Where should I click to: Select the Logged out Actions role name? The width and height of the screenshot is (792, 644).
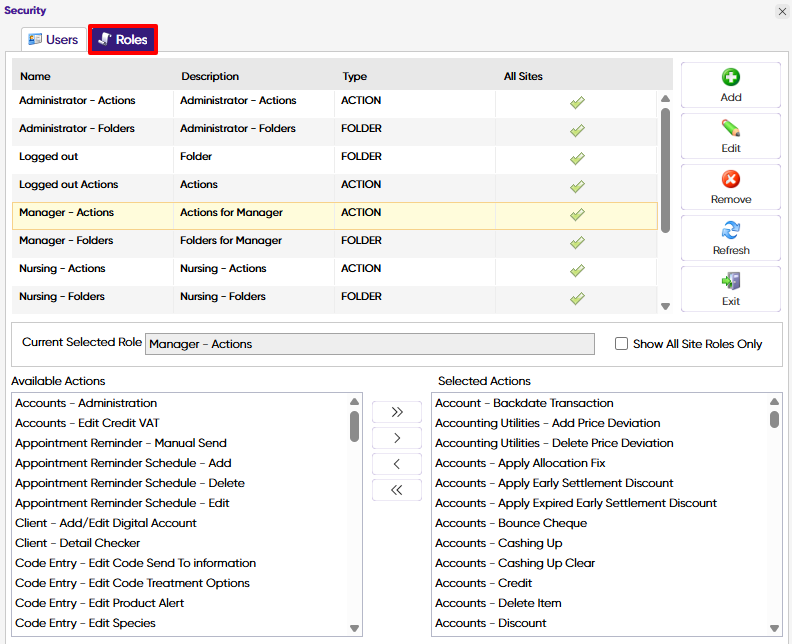69,184
